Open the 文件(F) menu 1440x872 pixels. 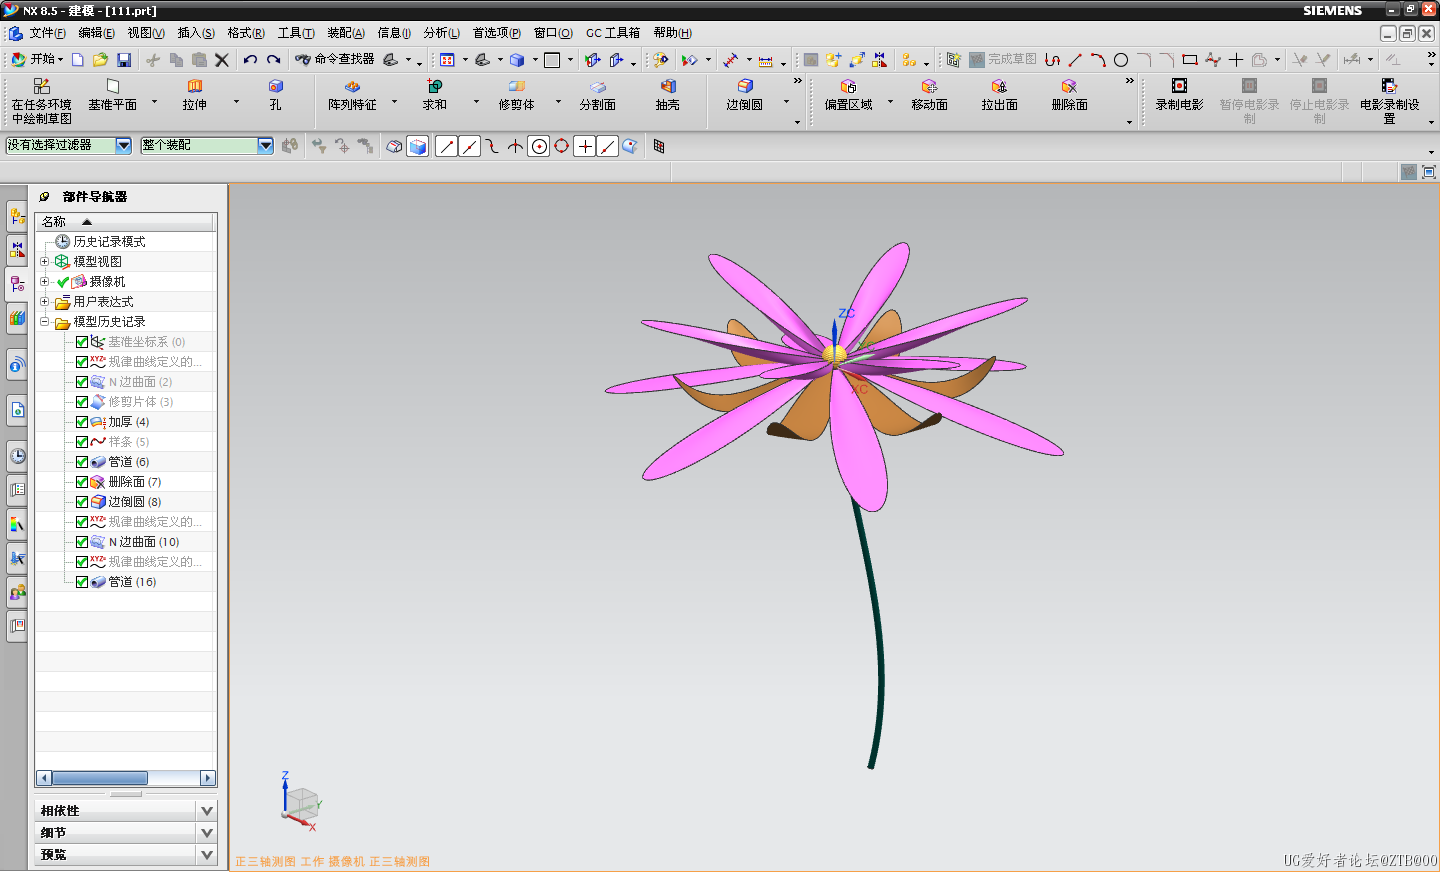(x=47, y=33)
